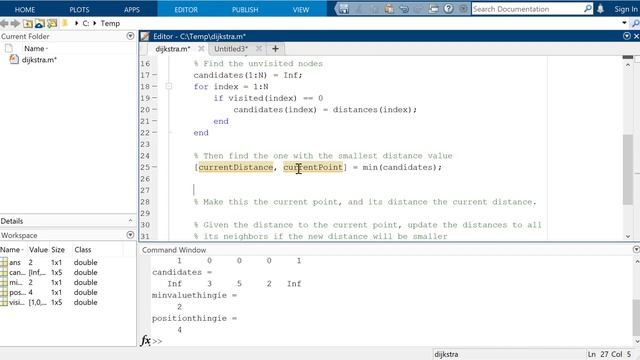The height and width of the screenshot is (360, 640).
Task: Open Help with the question mark icon
Action: 448,9
